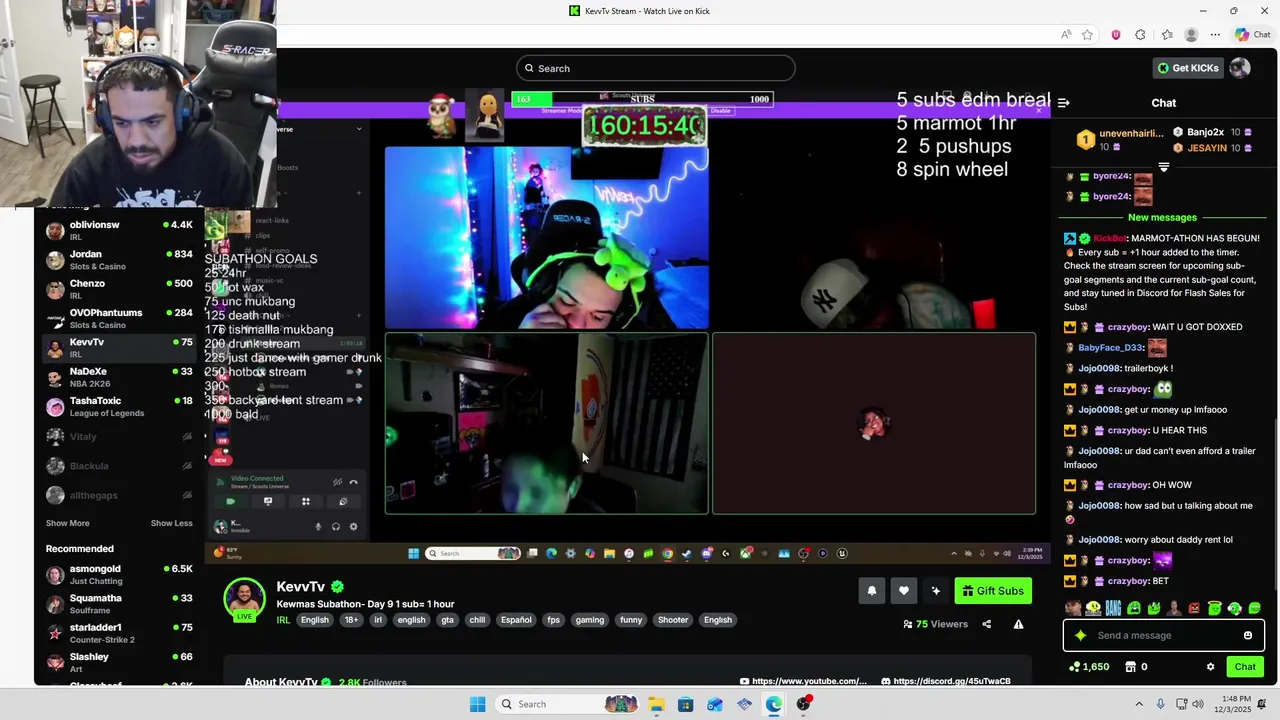Image resolution: width=1280 pixels, height=720 pixels.
Task: Select the funny tag chip
Action: (x=631, y=620)
